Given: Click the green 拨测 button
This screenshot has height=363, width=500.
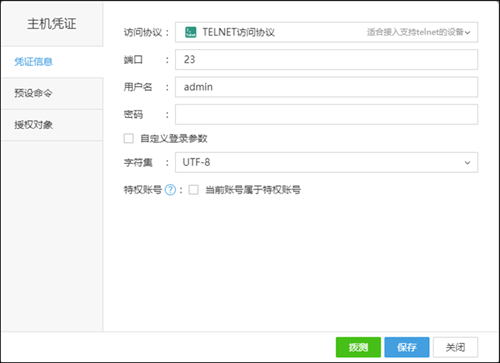Looking at the screenshot, I should [x=358, y=347].
